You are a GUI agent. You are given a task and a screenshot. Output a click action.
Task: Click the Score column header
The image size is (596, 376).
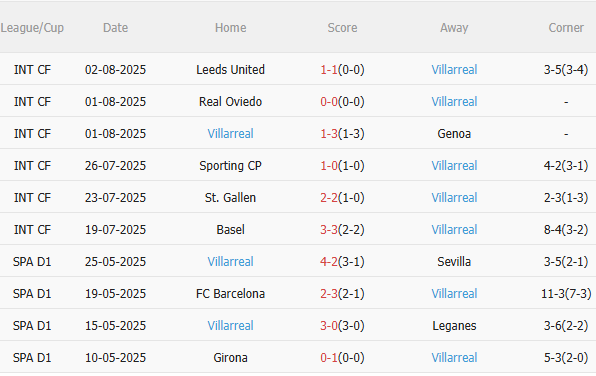tap(342, 27)
